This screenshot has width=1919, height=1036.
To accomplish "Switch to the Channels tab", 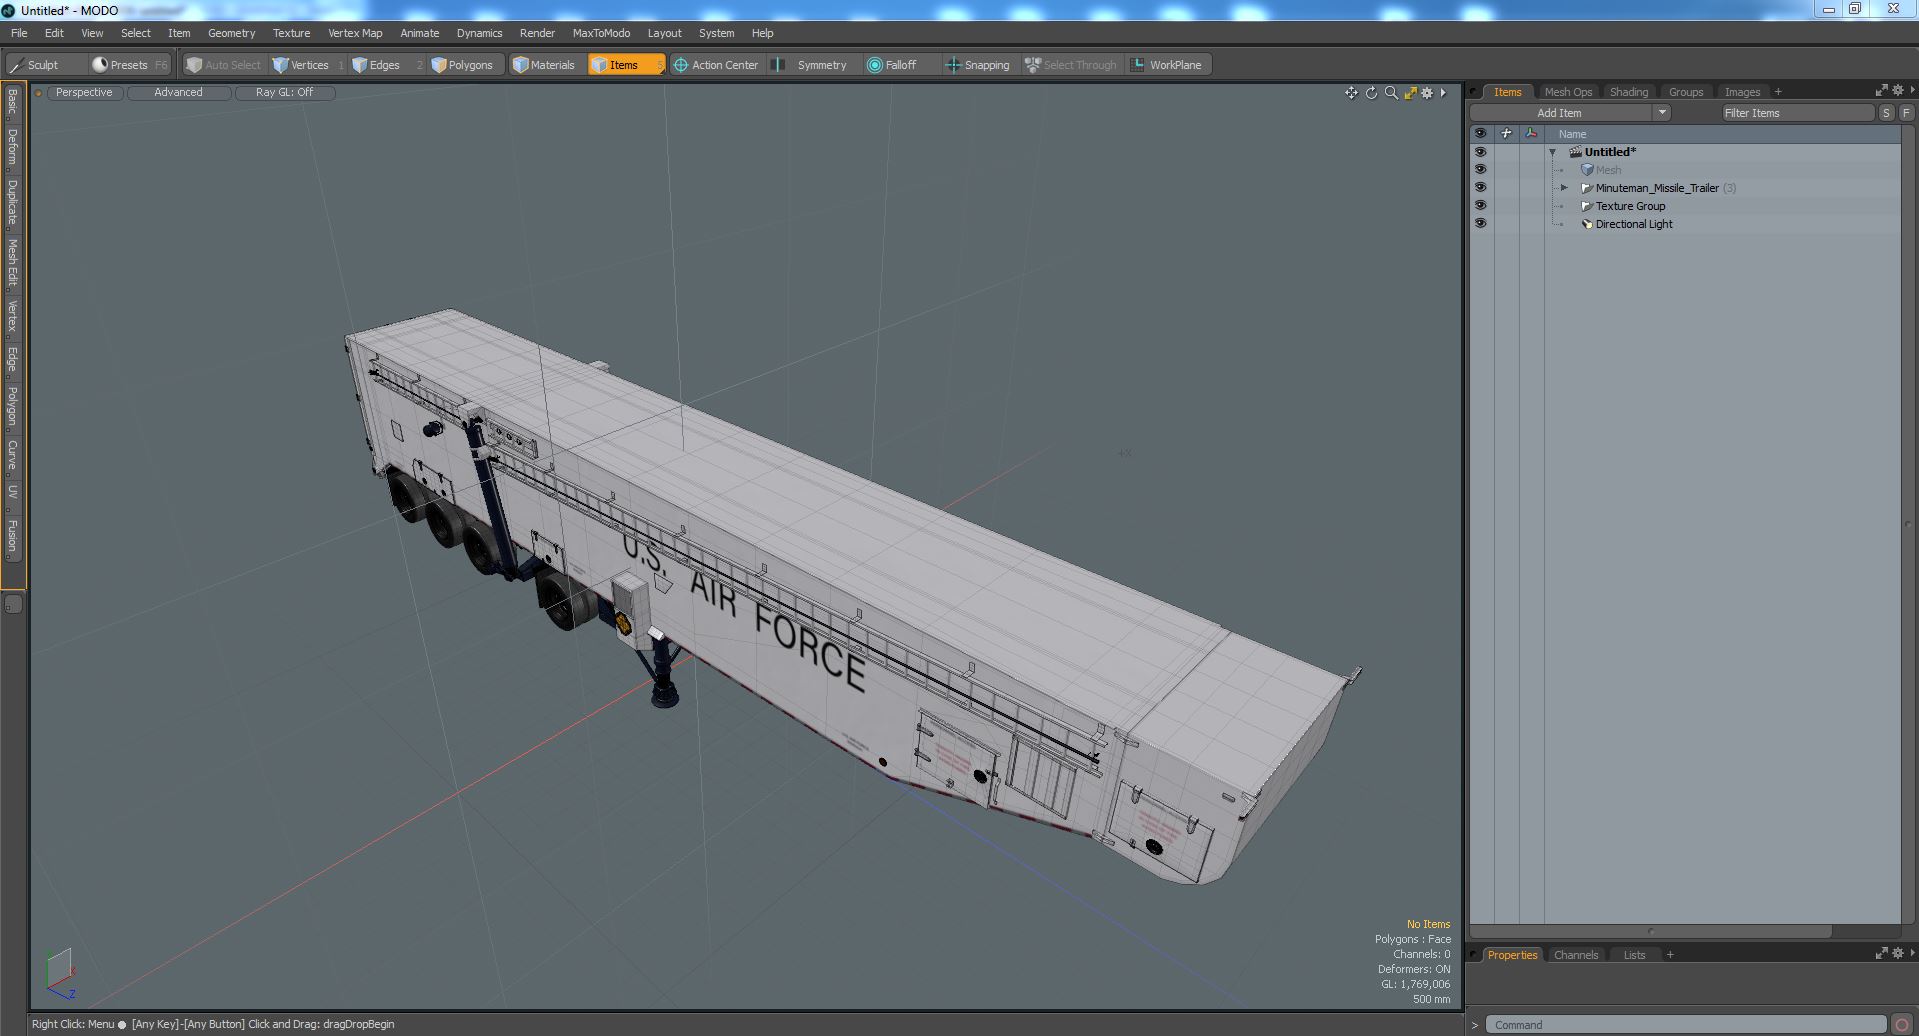I will [1575, 955].
